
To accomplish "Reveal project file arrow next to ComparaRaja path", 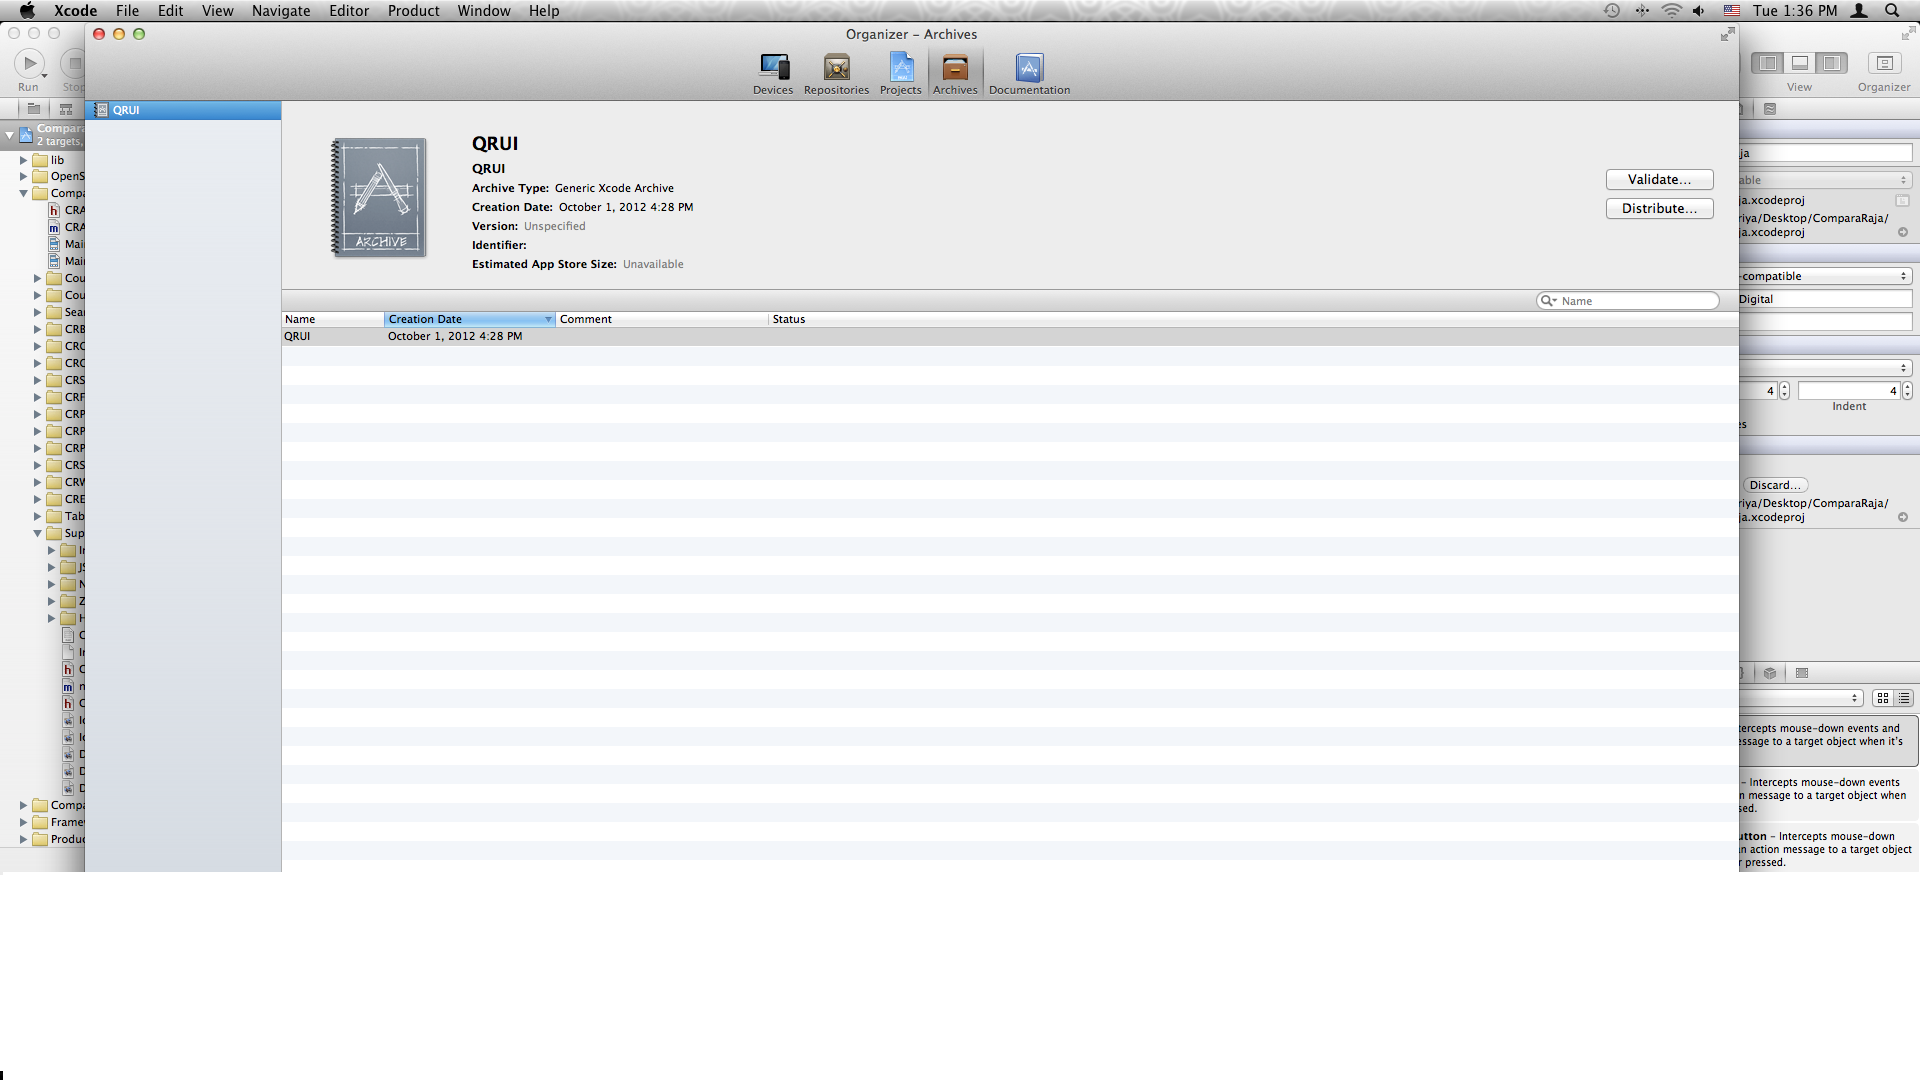I will coord(1903,232).
